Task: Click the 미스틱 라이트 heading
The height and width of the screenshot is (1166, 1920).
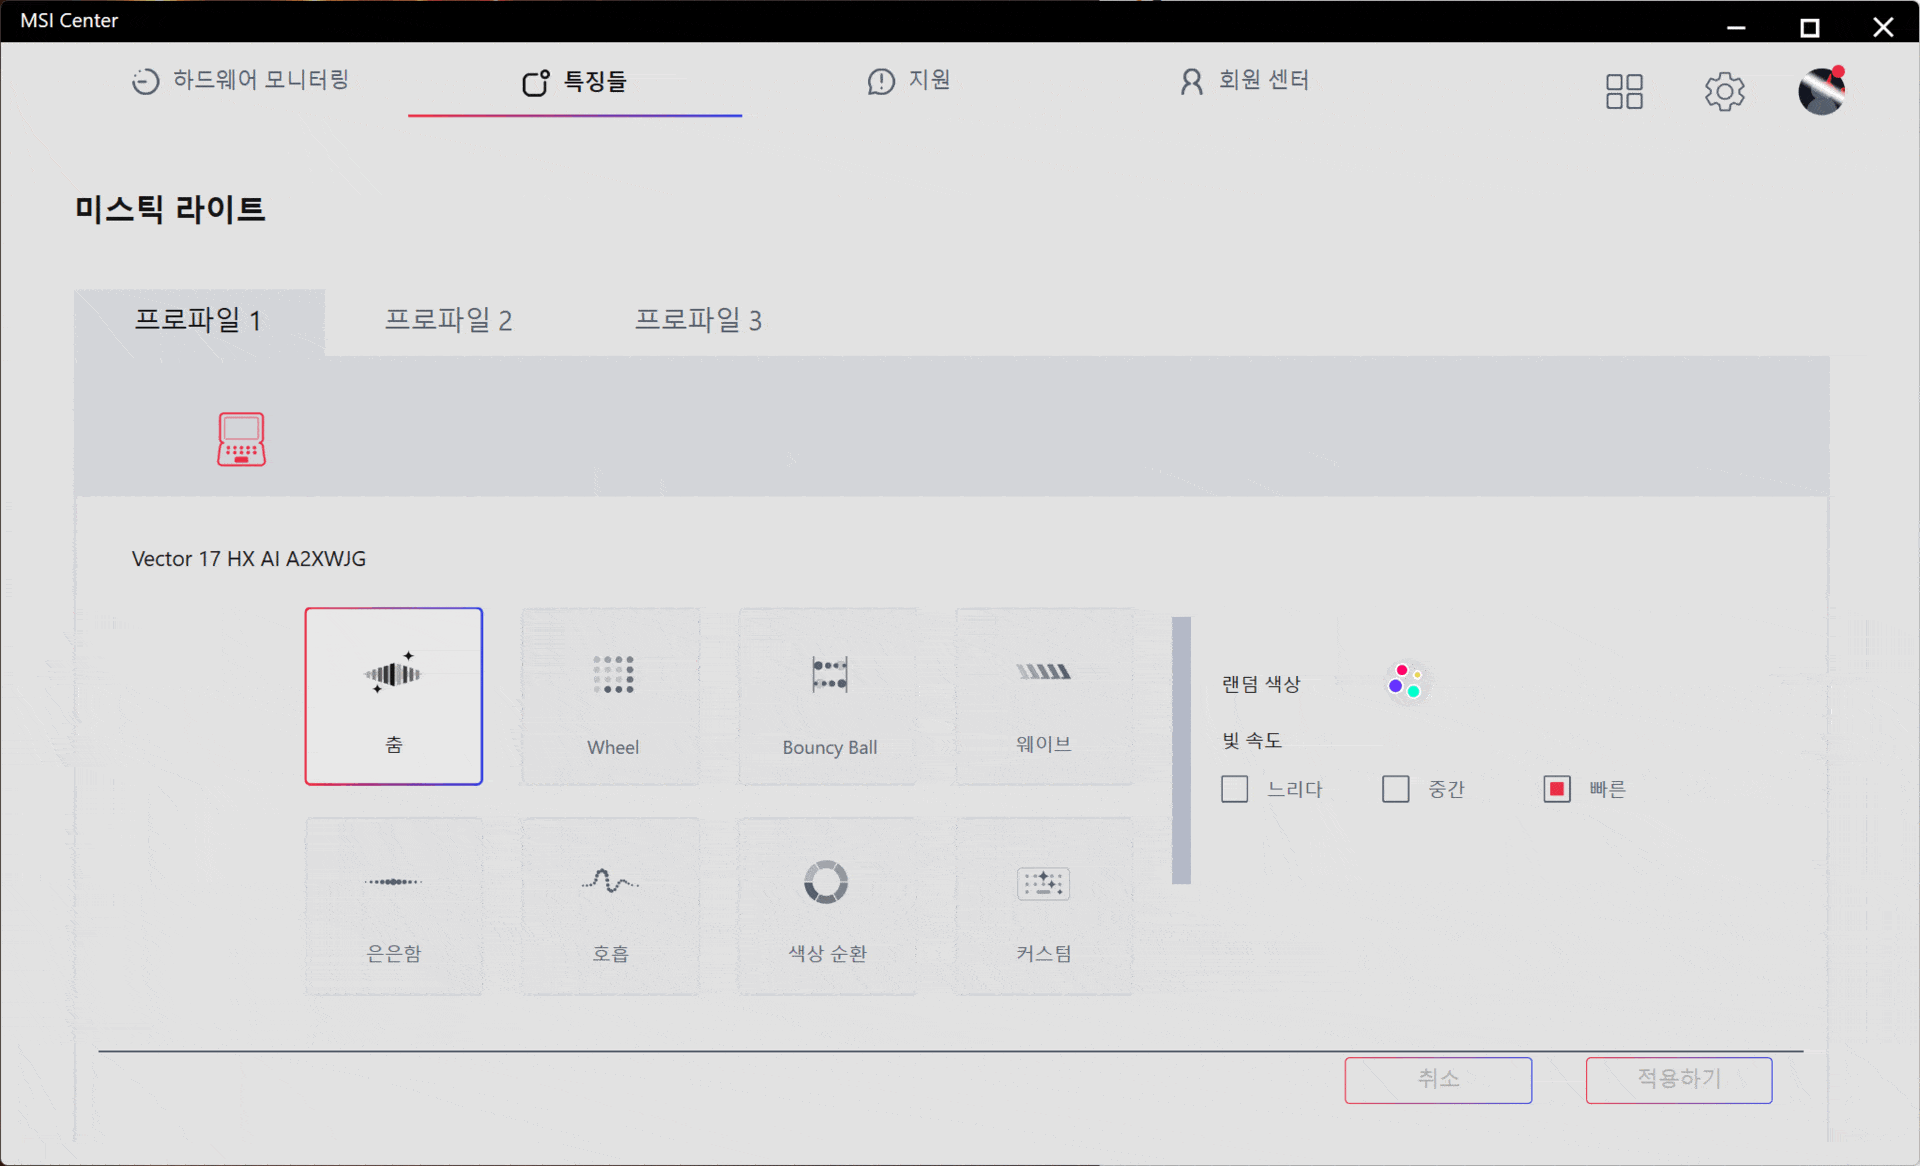Action: pyautogui.click(x=170, y=209)
